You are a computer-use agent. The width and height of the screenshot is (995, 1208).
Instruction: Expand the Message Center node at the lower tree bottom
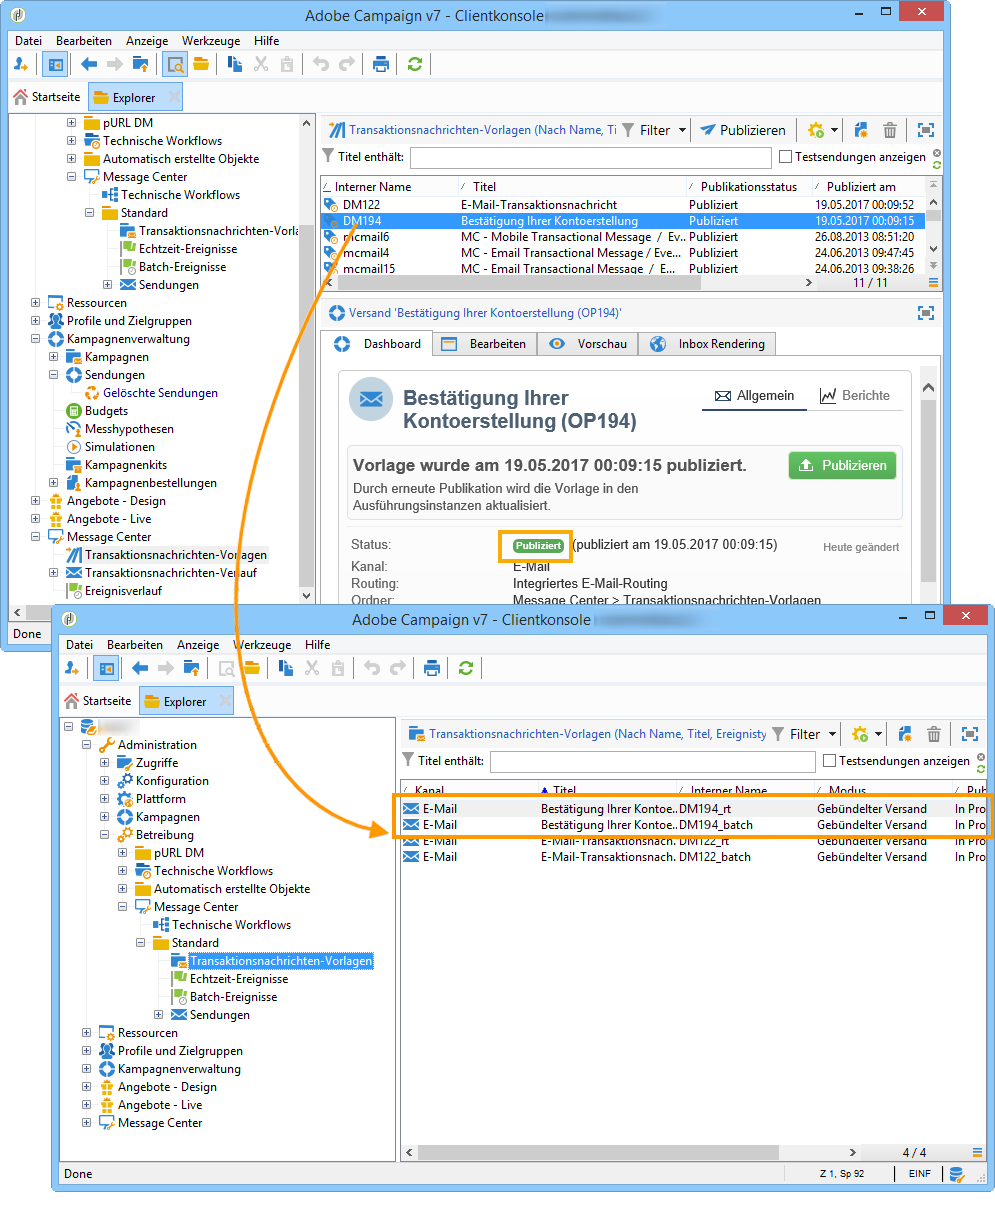[x=87, y=1123]
